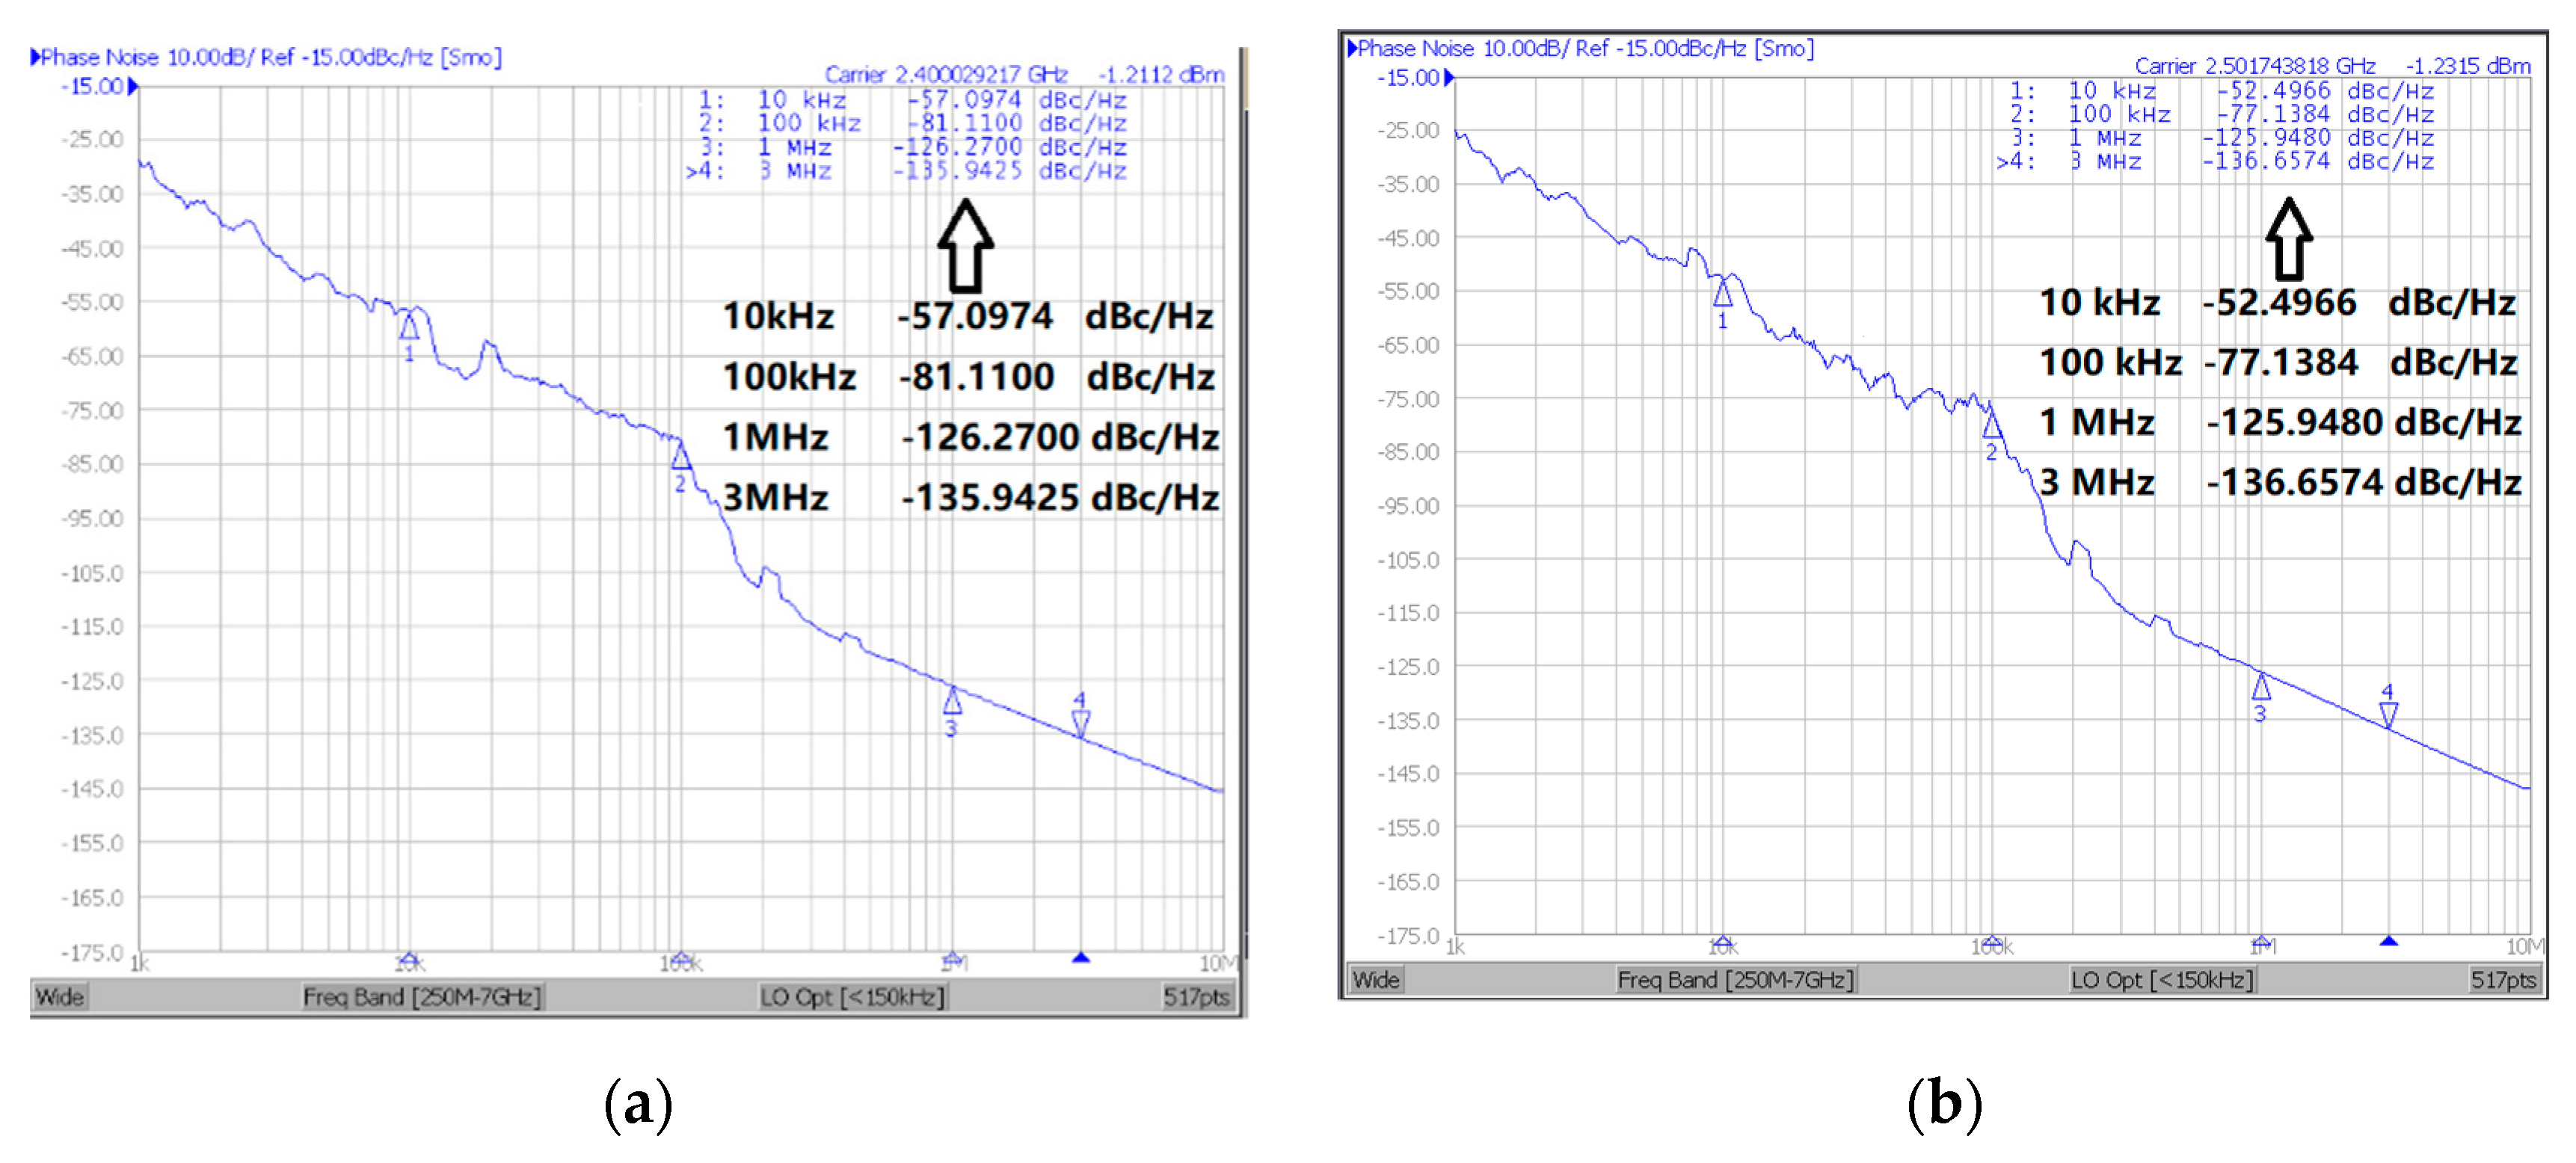Click marker 2 triangle on right plot
This screenshot has height=1163, width=2576.
[1992, 427]
